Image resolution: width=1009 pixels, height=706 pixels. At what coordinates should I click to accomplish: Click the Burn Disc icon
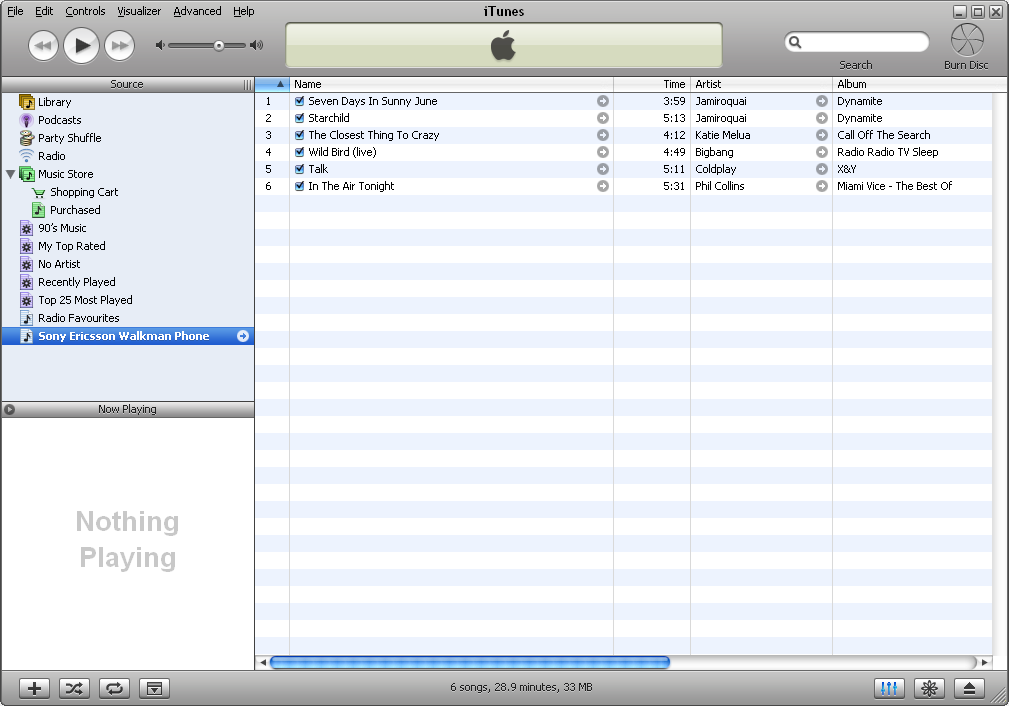tap(967, 40)
